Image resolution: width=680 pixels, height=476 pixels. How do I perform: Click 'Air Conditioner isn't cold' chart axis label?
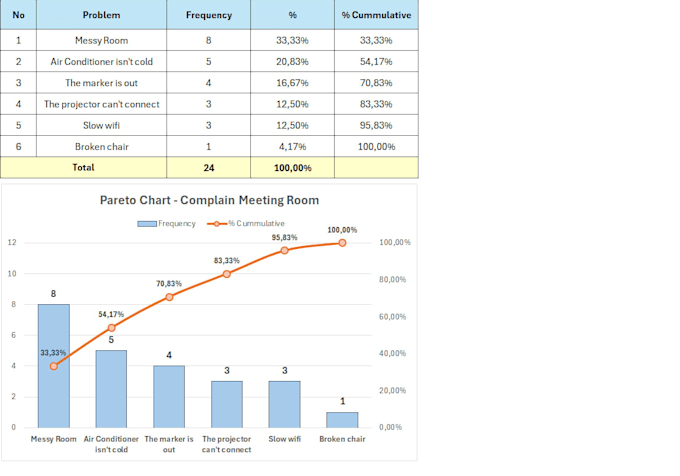pos(111,444)
